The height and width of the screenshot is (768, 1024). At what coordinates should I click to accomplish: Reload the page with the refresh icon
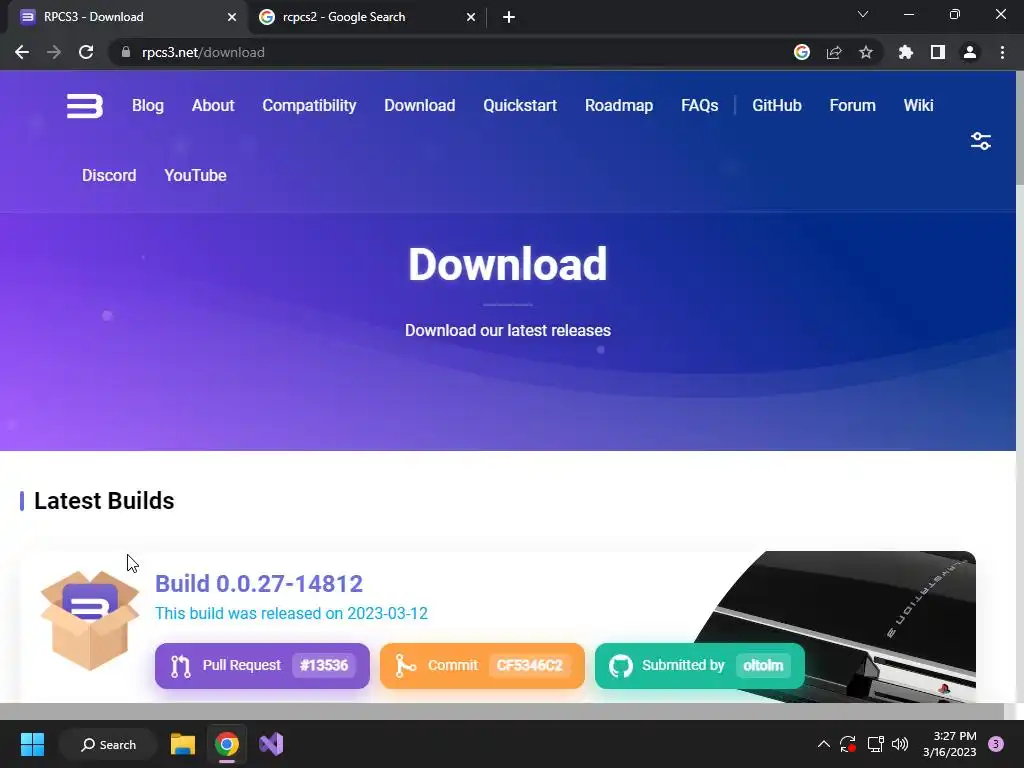86,52
